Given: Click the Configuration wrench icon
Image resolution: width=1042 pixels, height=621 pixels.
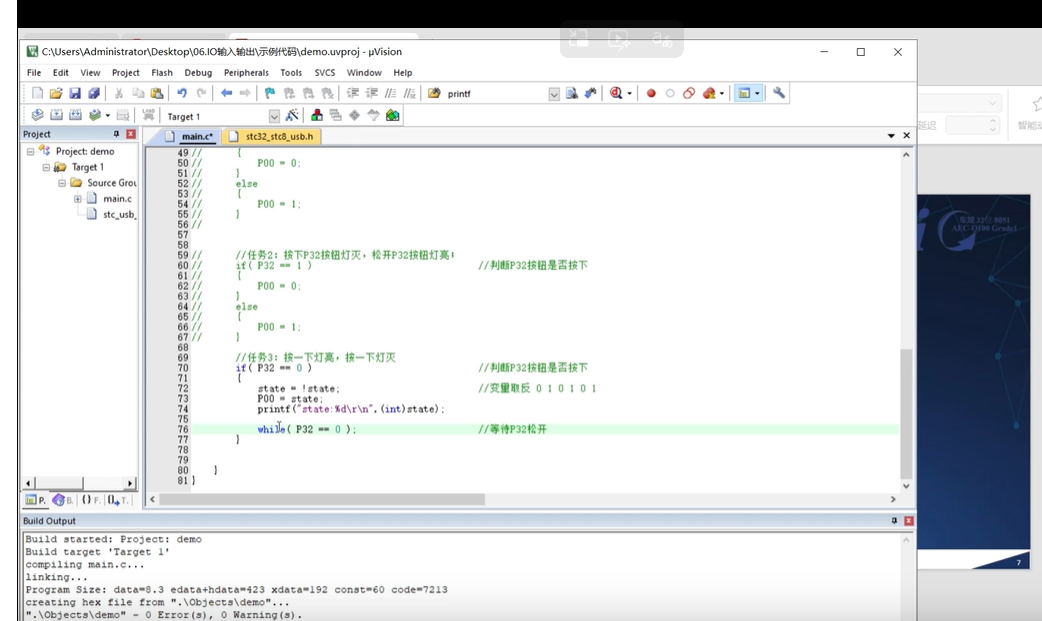Looking at the screenshot, I should [x=779, y=93].
